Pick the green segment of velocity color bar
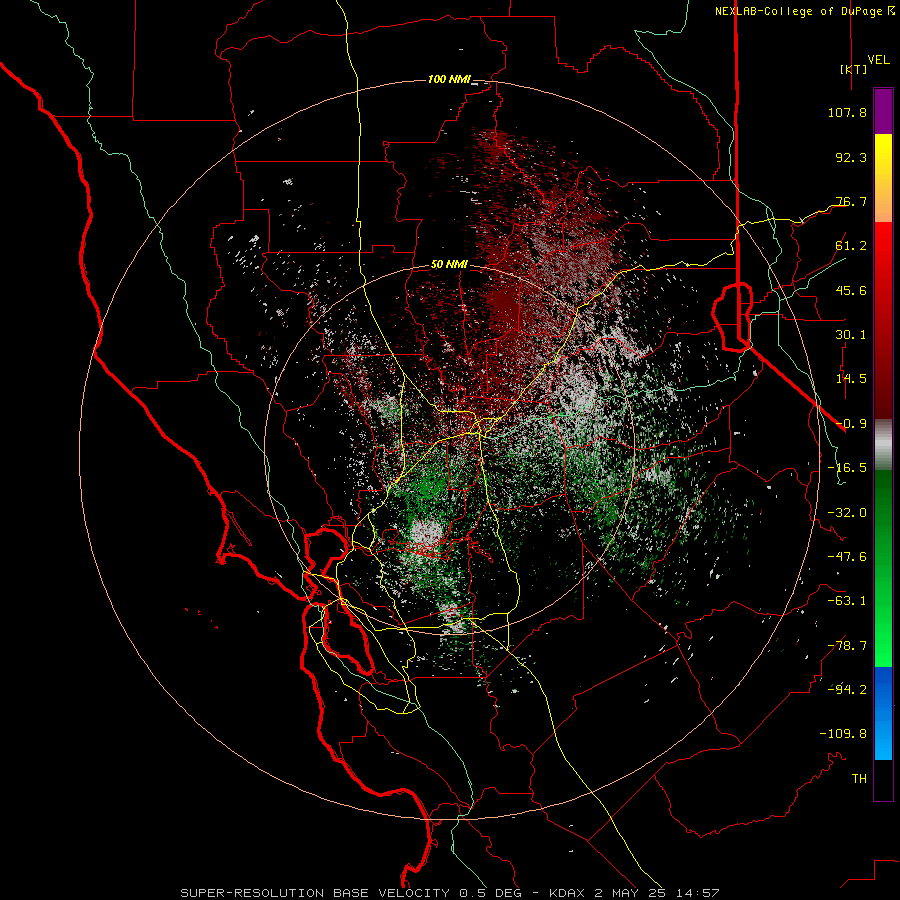900x900 pixels. pyautogui.click(x=883, y=568)
